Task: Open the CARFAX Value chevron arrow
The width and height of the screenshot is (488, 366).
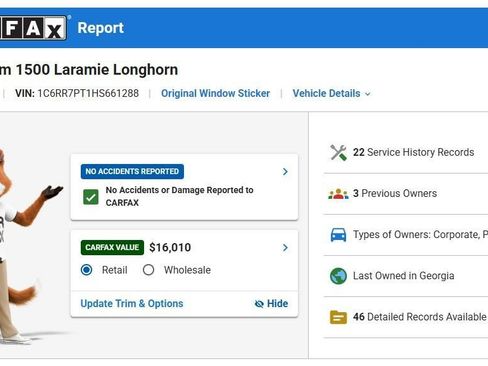Action: (285, 248)
